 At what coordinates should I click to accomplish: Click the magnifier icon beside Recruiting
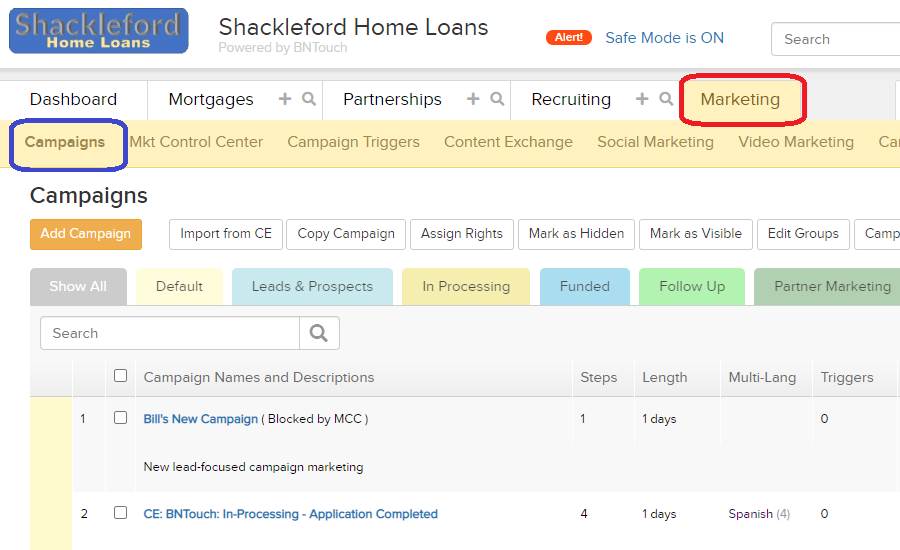point(666,99)
